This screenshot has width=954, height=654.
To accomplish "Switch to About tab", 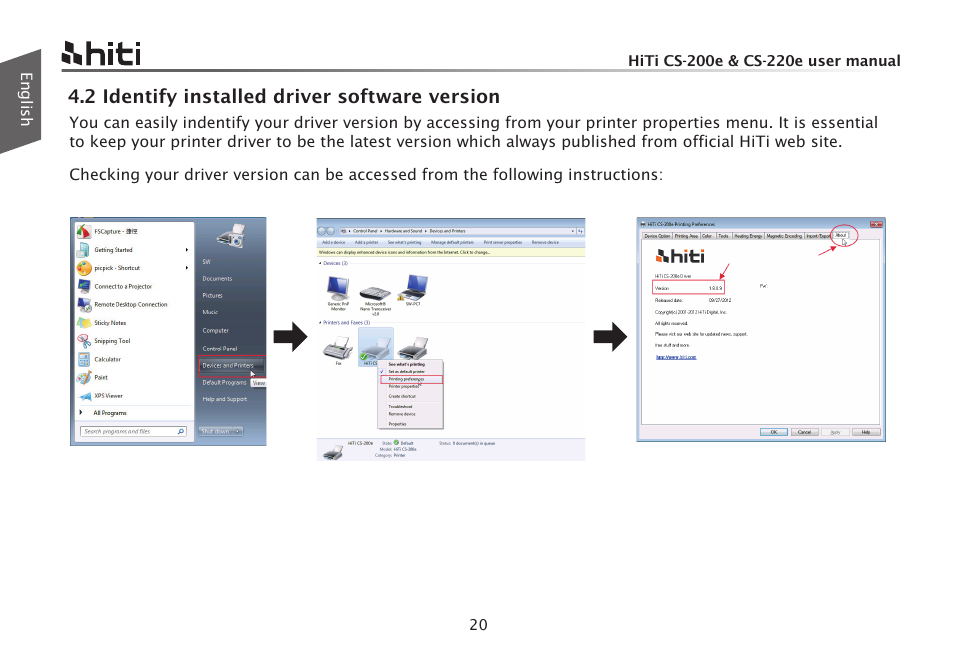I will 840,235.
